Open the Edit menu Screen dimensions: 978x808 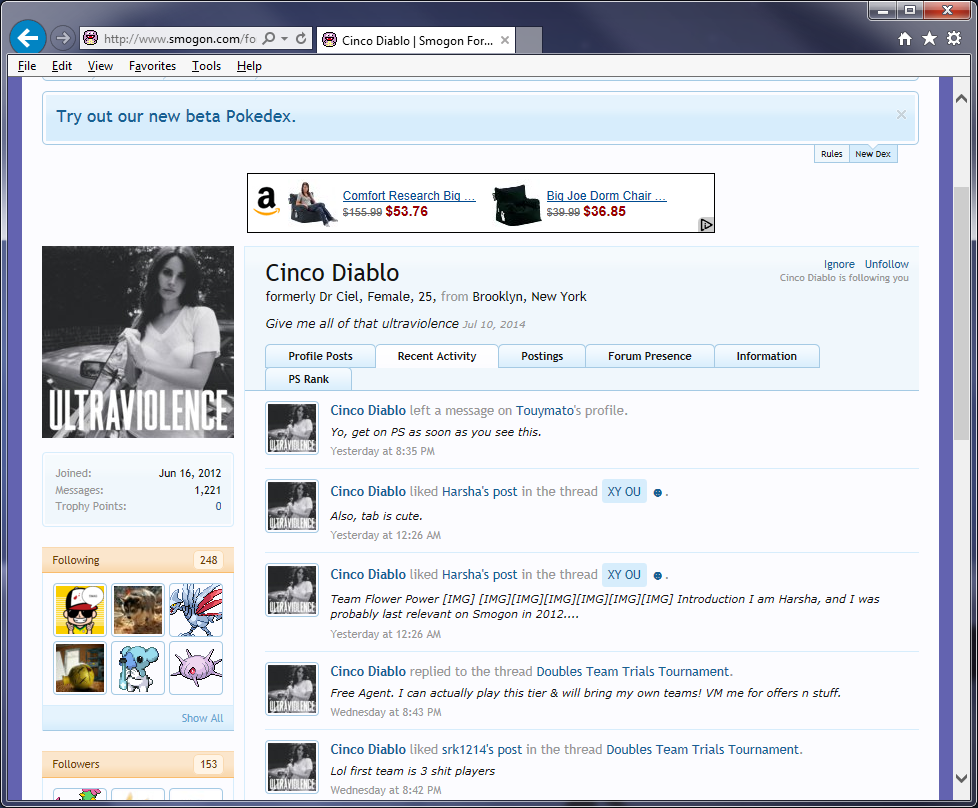(62, 66)
